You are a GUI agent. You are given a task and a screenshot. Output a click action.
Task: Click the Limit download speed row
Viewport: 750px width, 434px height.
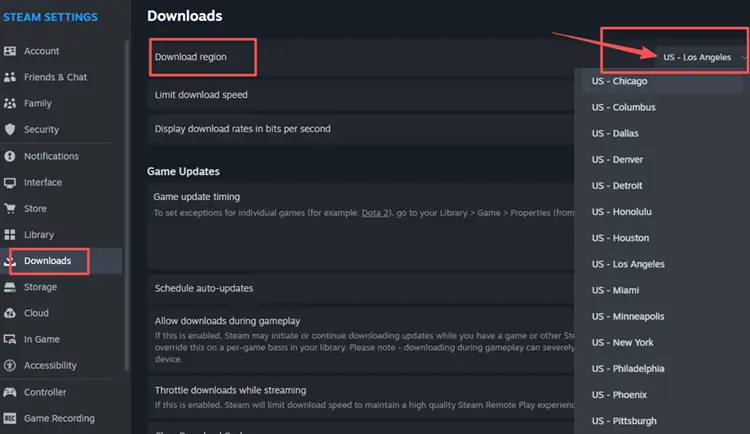(361, 95)
